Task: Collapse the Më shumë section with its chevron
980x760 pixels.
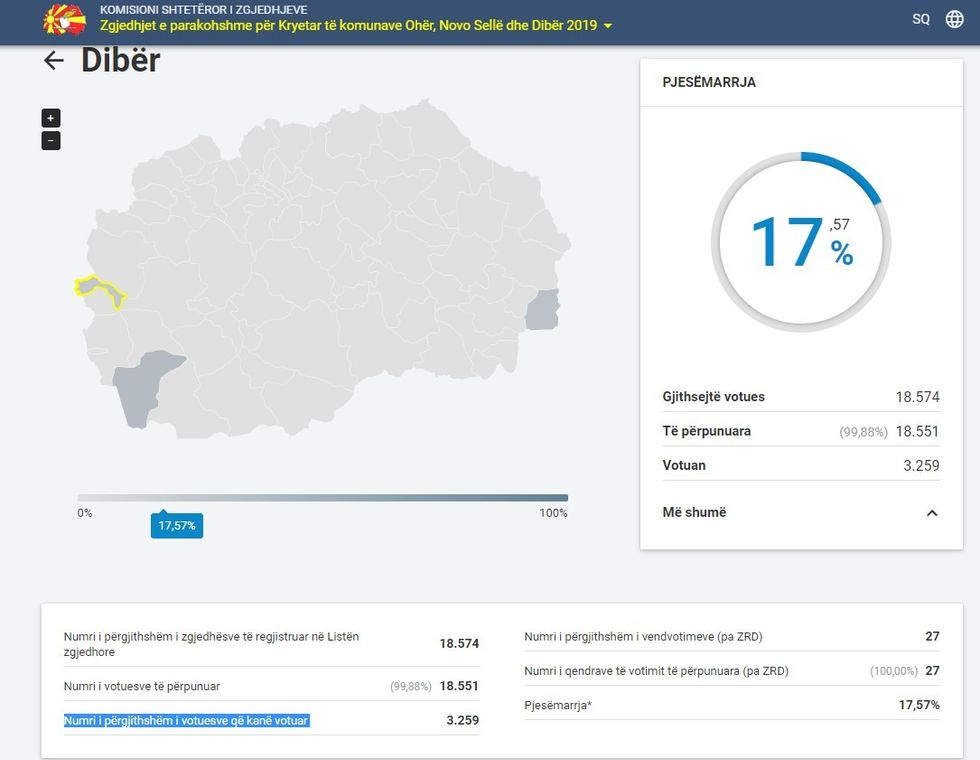Action: pos(932,512)
